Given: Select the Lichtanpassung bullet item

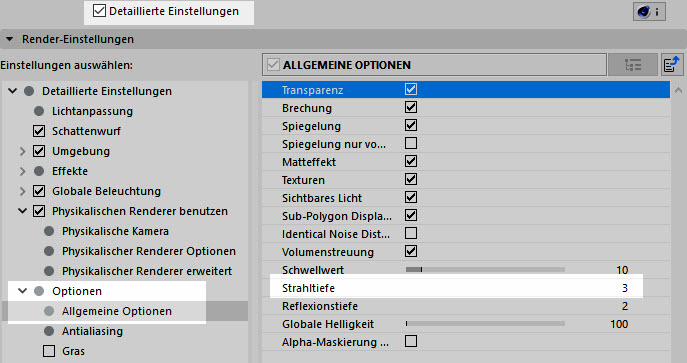Looking at the screenshot, I should [x=92, y=111].
